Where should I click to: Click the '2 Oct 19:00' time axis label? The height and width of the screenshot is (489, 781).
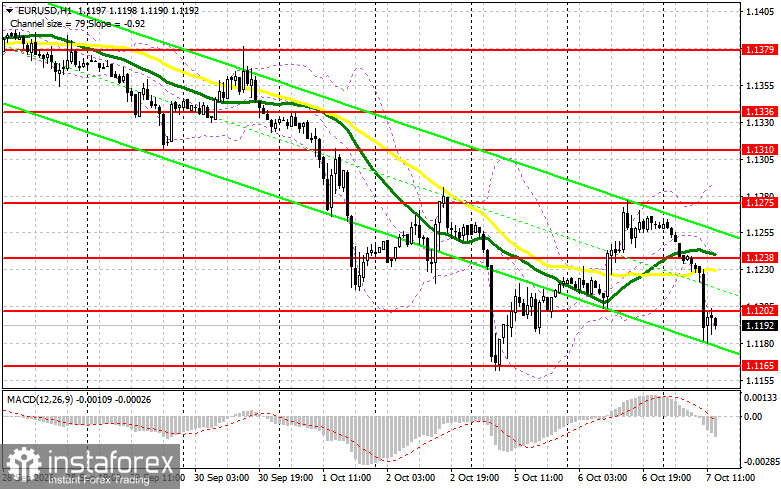pos(475,478)
